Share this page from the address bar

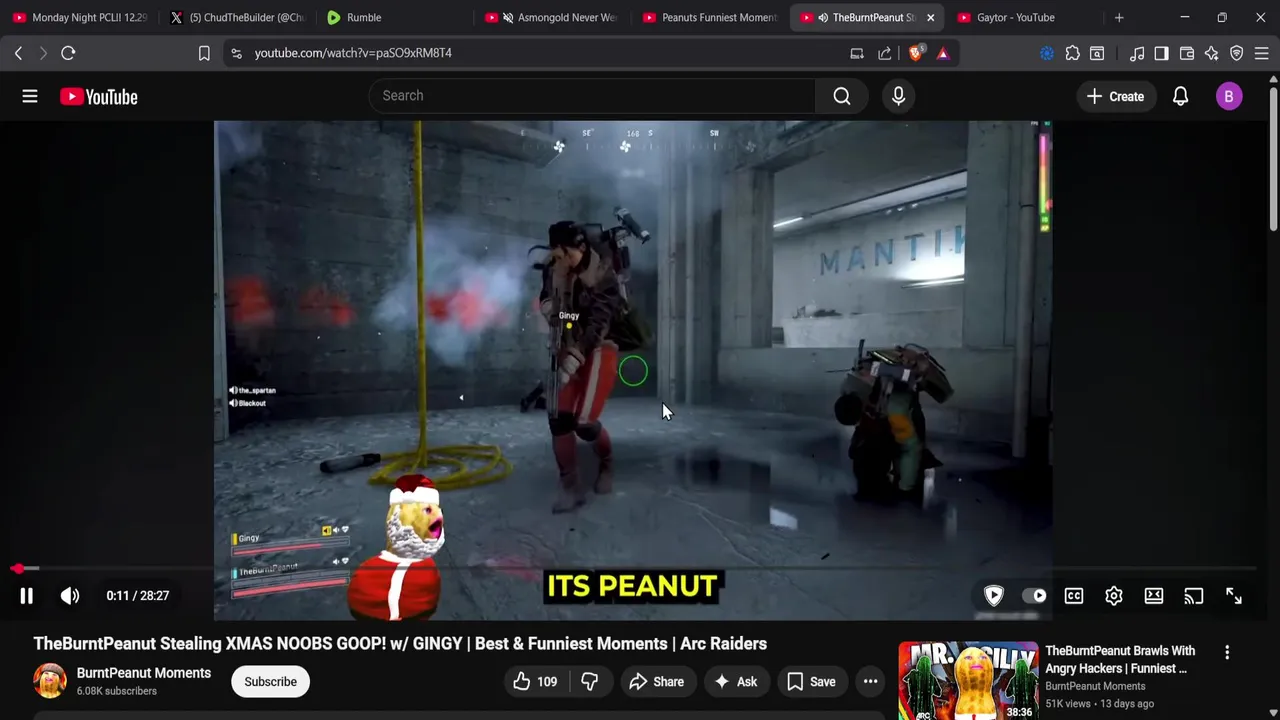tap(885, 53)
